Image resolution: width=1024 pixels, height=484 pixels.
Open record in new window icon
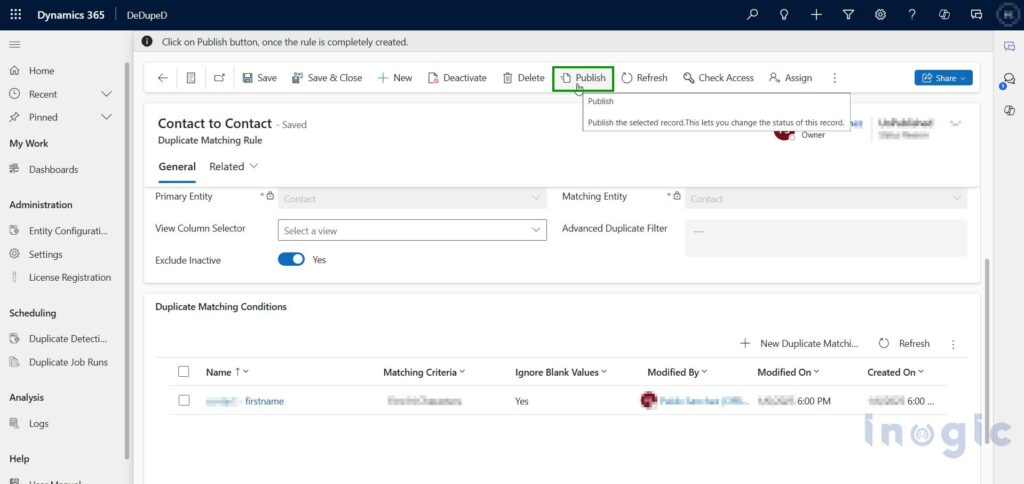[219, 78]
